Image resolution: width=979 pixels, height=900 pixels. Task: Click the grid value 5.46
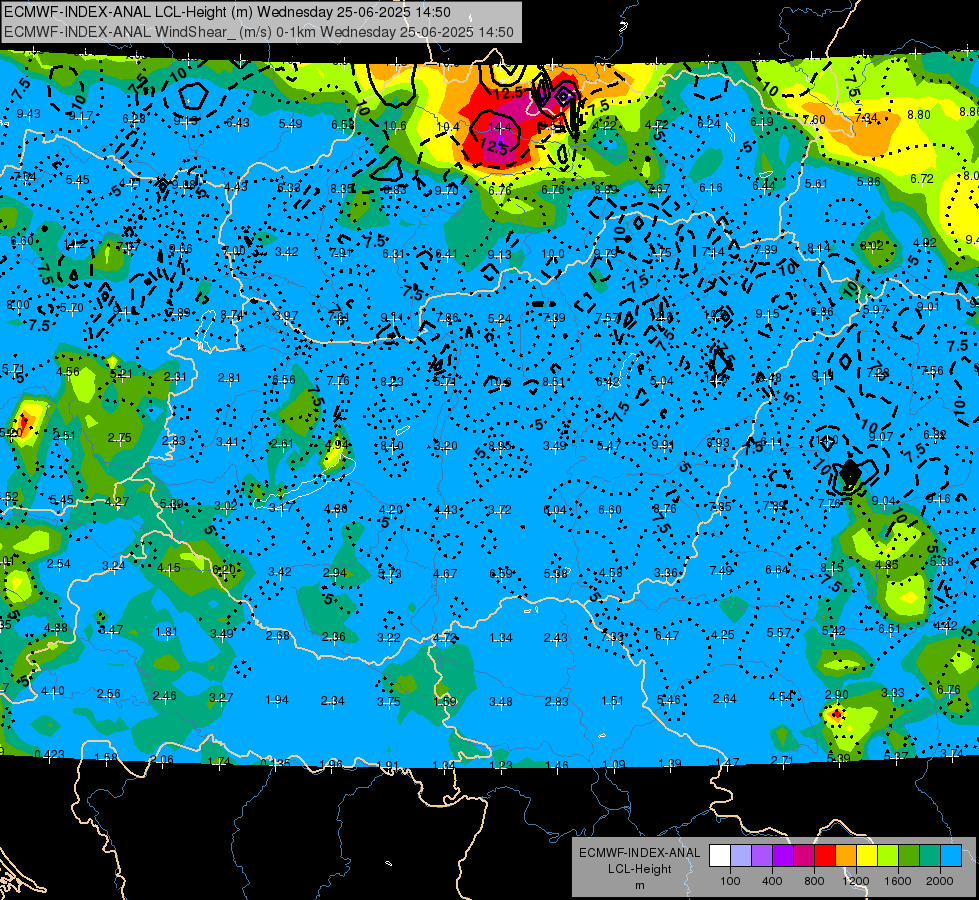[x=669, y=700]
